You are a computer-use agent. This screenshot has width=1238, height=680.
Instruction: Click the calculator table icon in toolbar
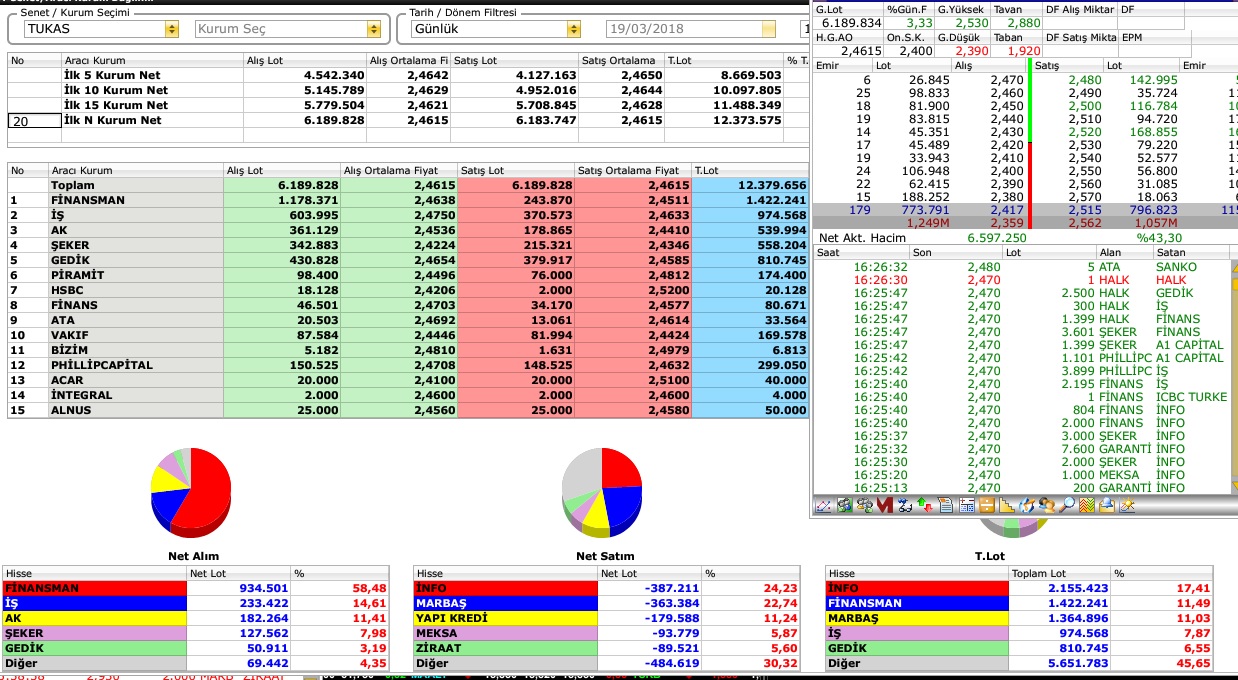click(966, 506)
